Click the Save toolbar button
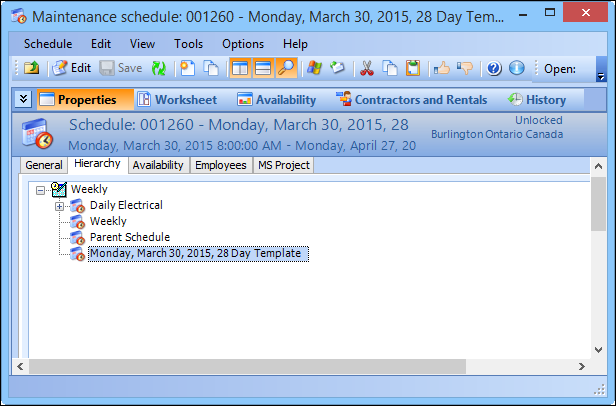This screenshot has width=616, height=406. pyautogui.click(x=121, y=68)
